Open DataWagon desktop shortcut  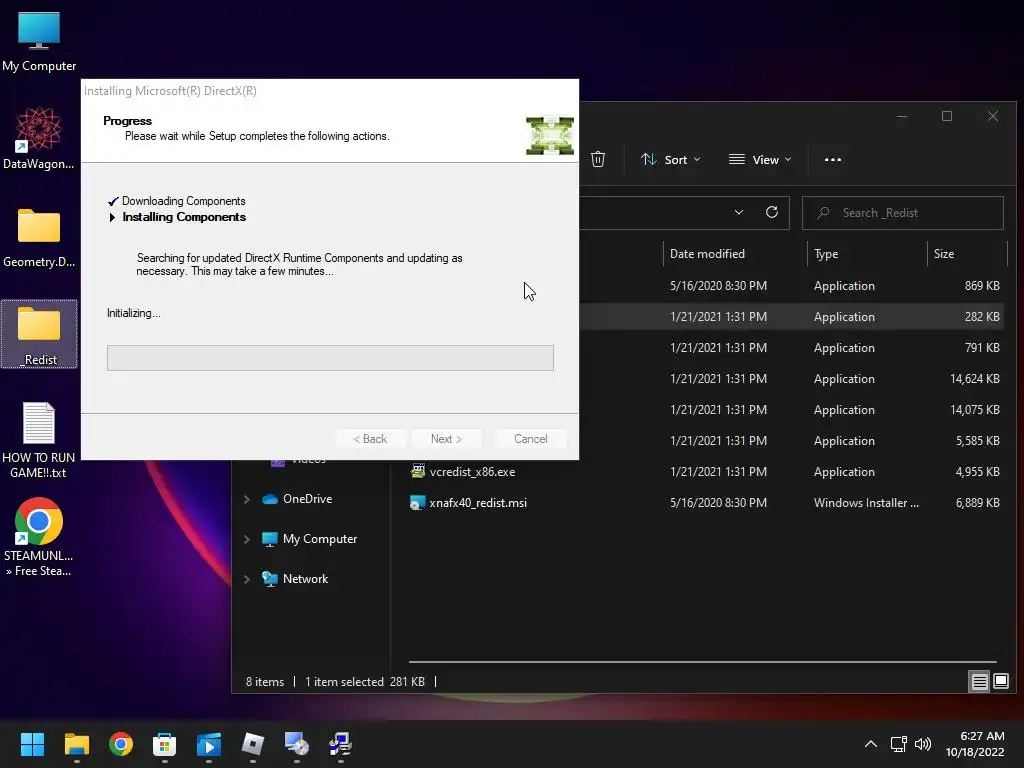pos(39,138)
